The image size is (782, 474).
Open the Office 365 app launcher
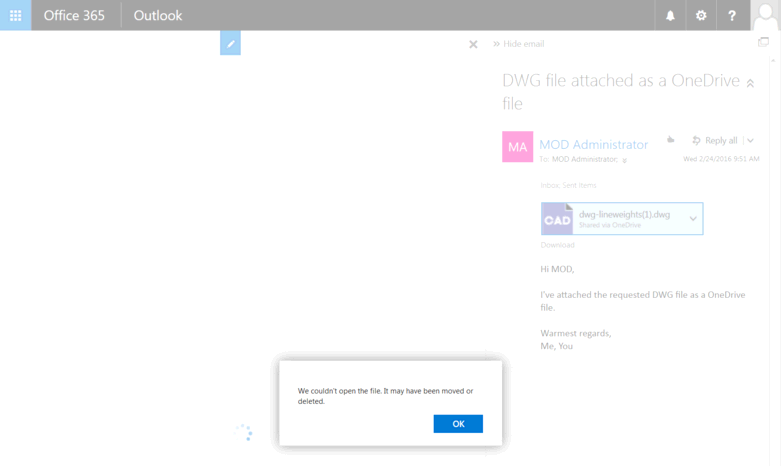point(15,15)
